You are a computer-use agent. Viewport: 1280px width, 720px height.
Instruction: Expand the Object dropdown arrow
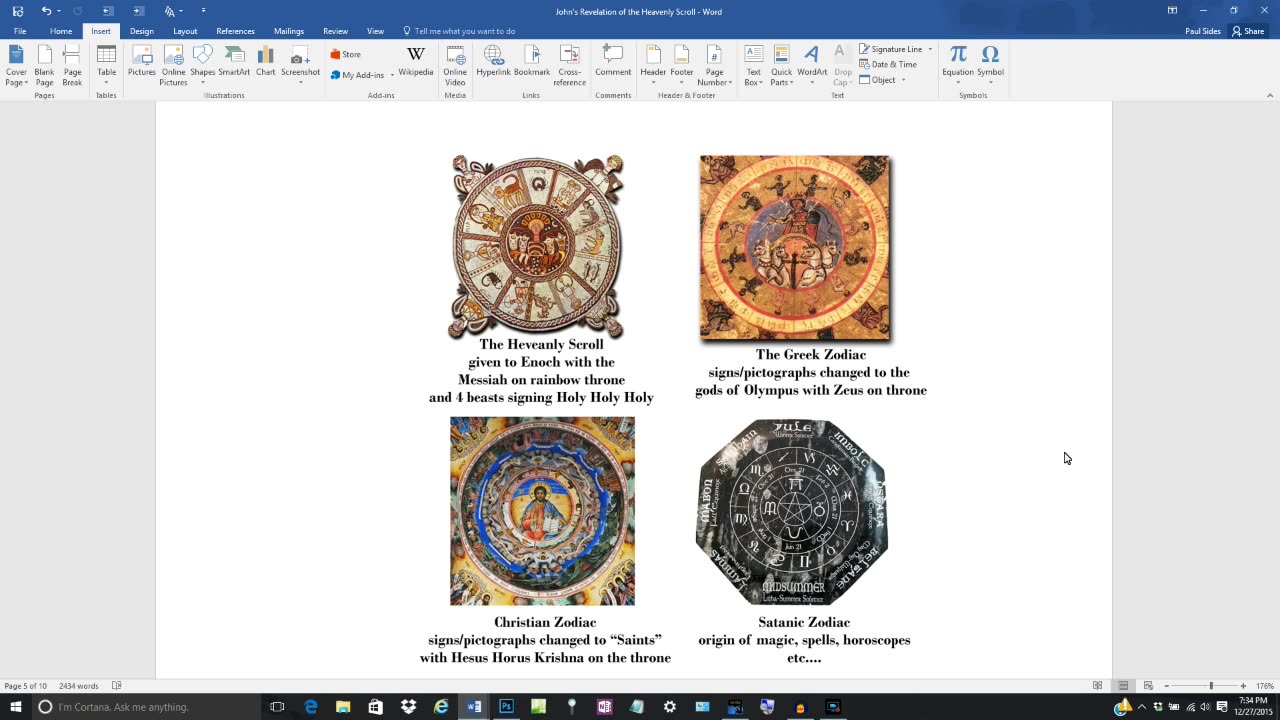pyautogui.click(x=903, y=80)
